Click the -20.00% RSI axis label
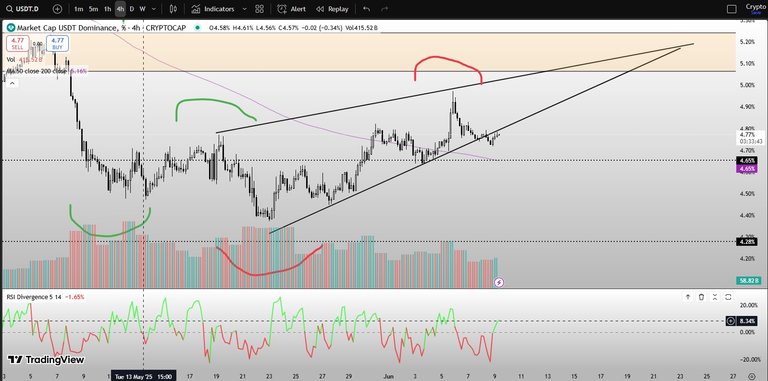Image resolution: width=768 pixels, height=381 pixels. tap(750, 359)
